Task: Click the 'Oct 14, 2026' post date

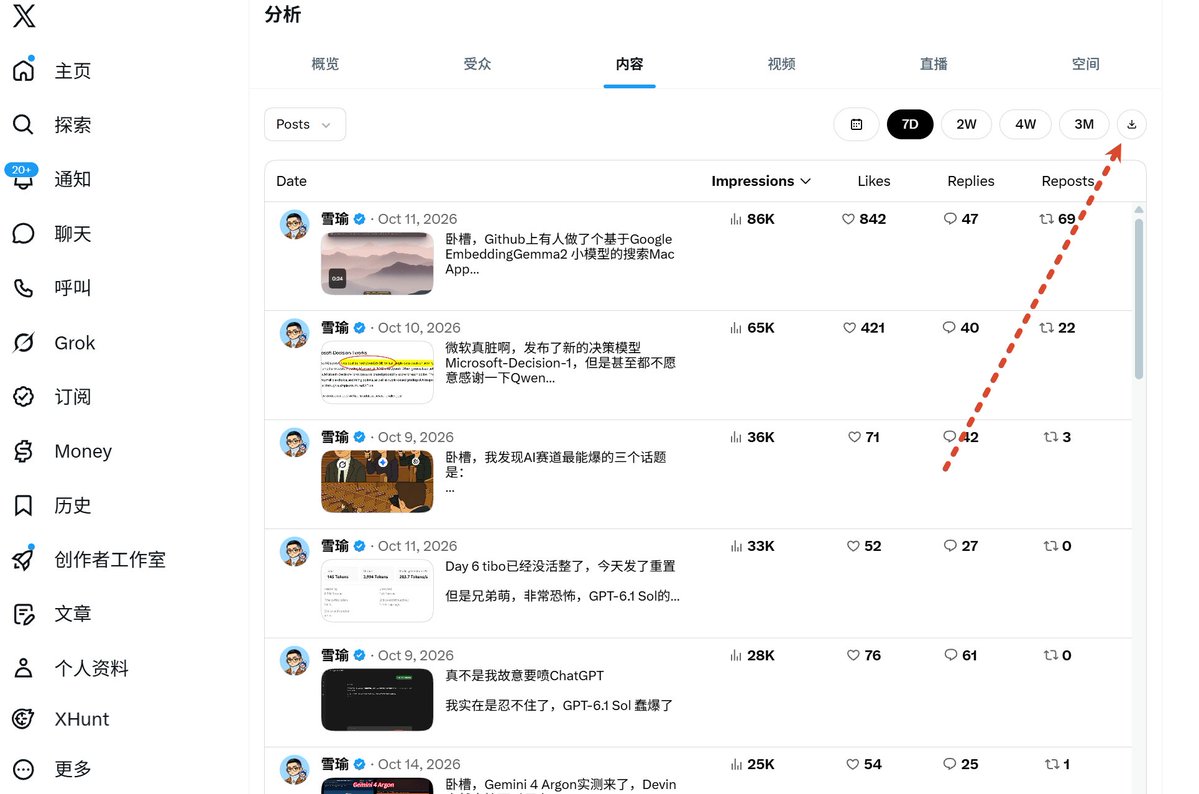Action: [x=419, y=764]
